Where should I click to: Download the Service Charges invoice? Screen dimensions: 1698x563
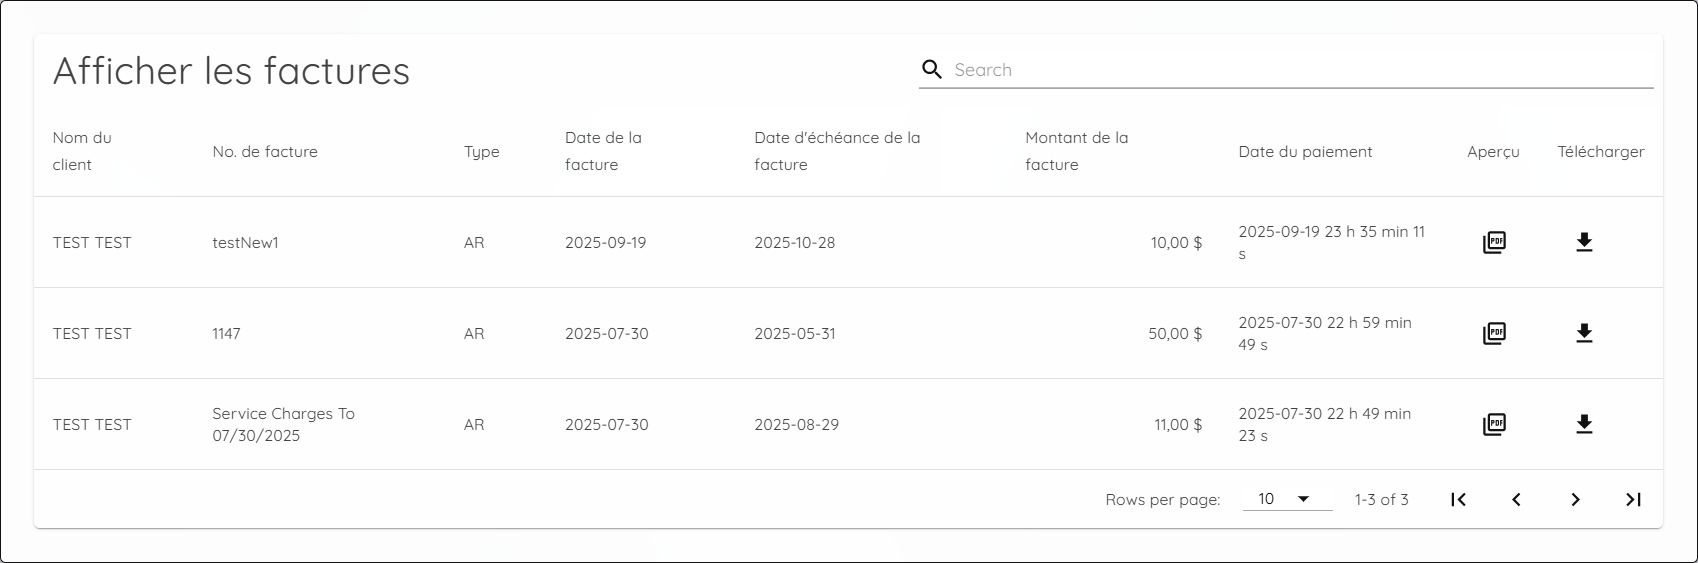[1584, 424]
